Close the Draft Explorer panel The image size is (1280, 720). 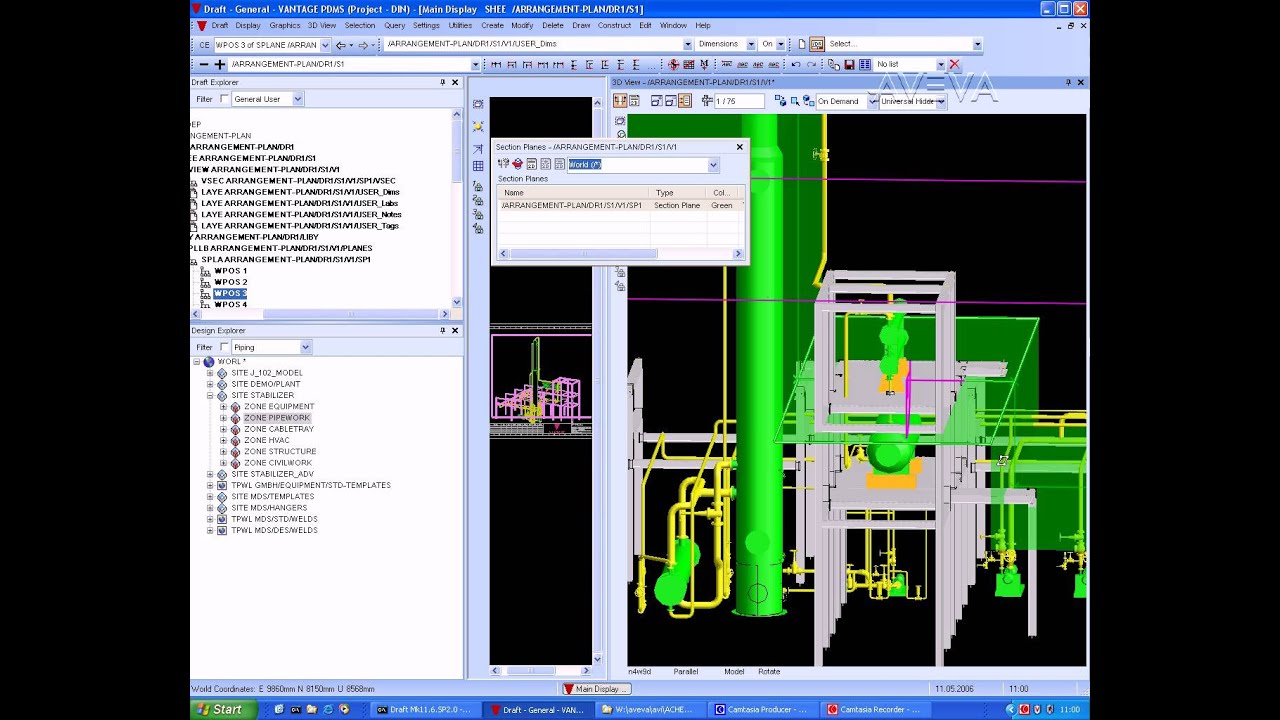[455, 82]
